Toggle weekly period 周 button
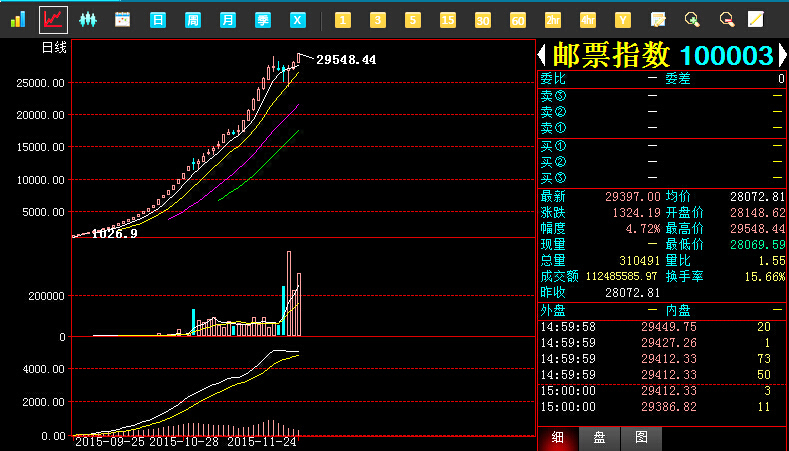The image size is (789, 451). coord(193,19)
